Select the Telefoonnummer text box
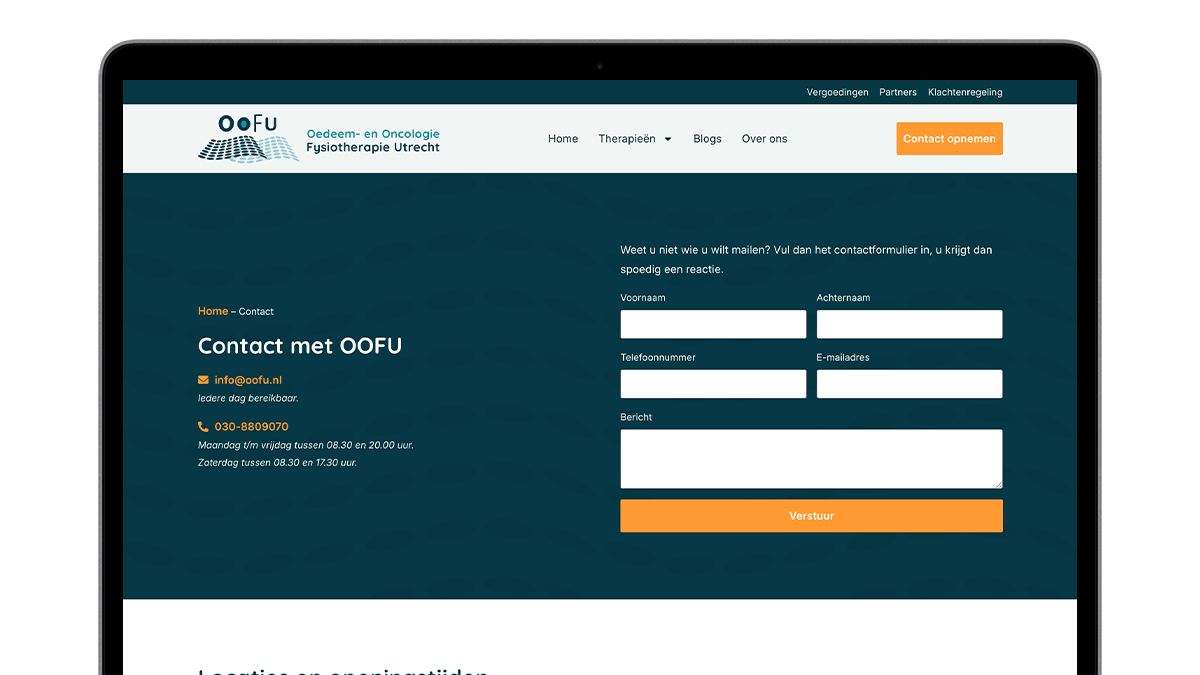1200x675 pixels. (x=713, y=384)
